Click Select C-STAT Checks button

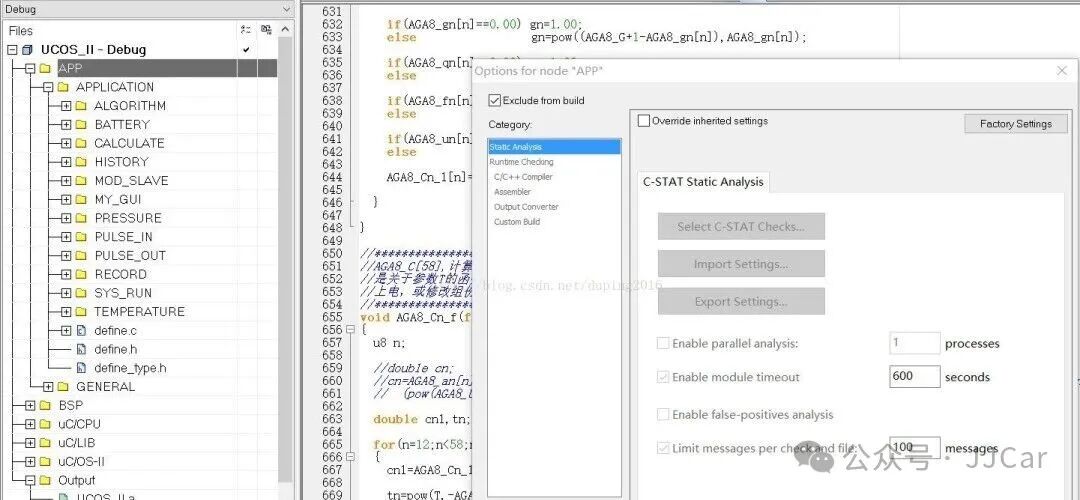[x=741, y=227]
